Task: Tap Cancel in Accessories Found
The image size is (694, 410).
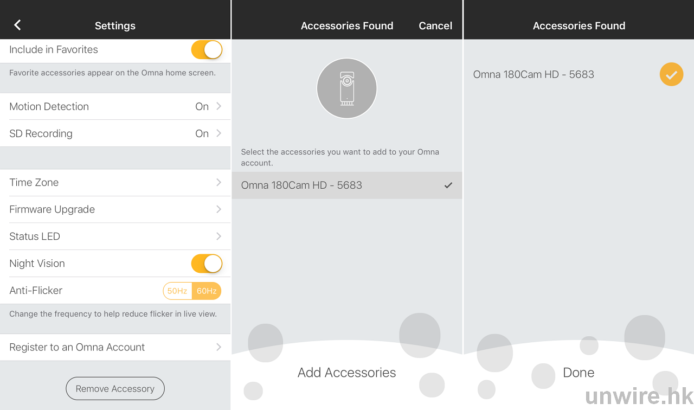Action: click(x=435, y=26)
